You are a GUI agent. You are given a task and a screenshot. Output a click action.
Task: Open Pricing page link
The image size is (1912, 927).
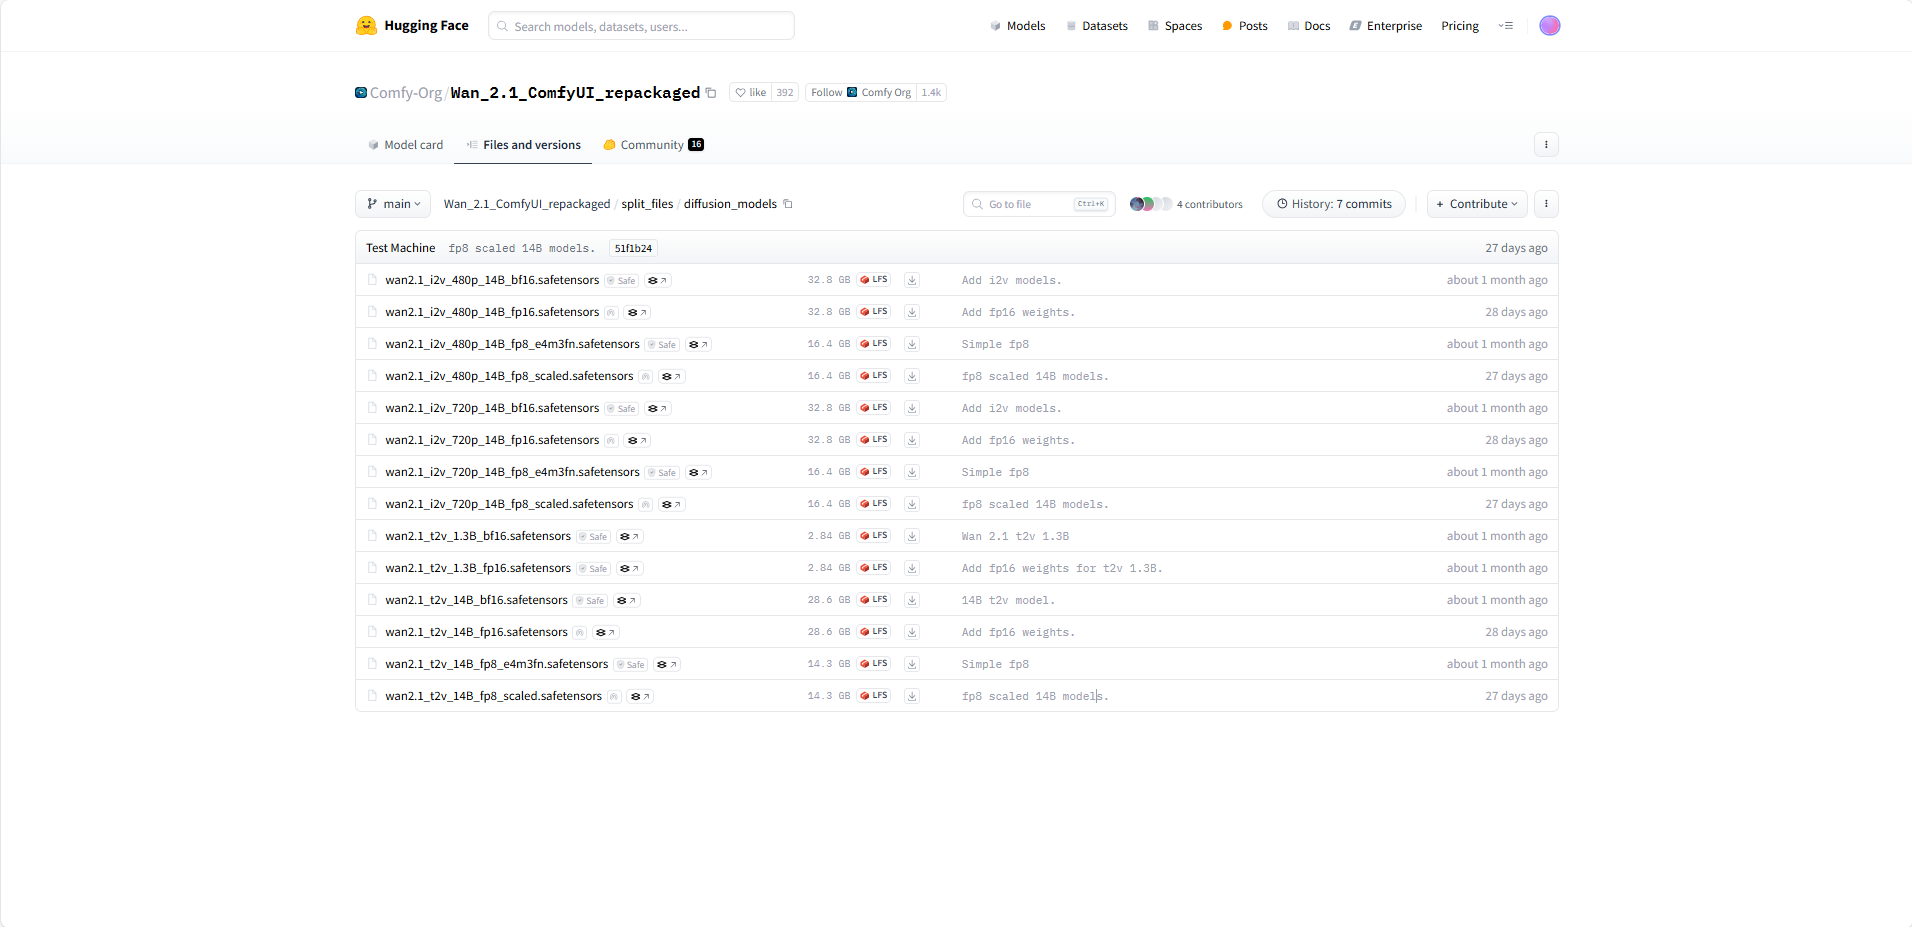tap(1460, 26)
